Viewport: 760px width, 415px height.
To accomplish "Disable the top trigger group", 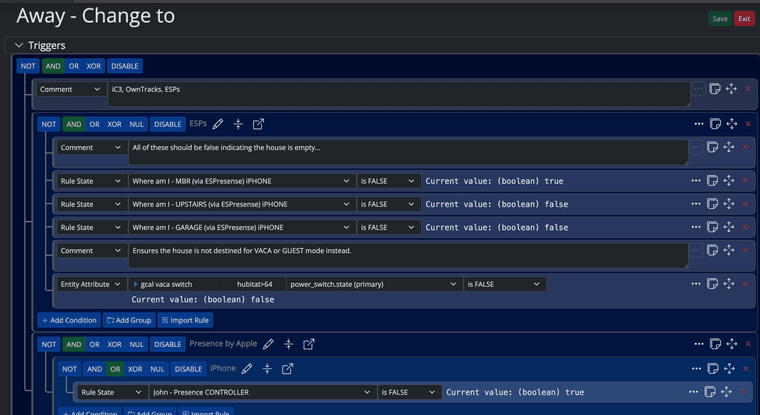I will (x=125, y=66).
